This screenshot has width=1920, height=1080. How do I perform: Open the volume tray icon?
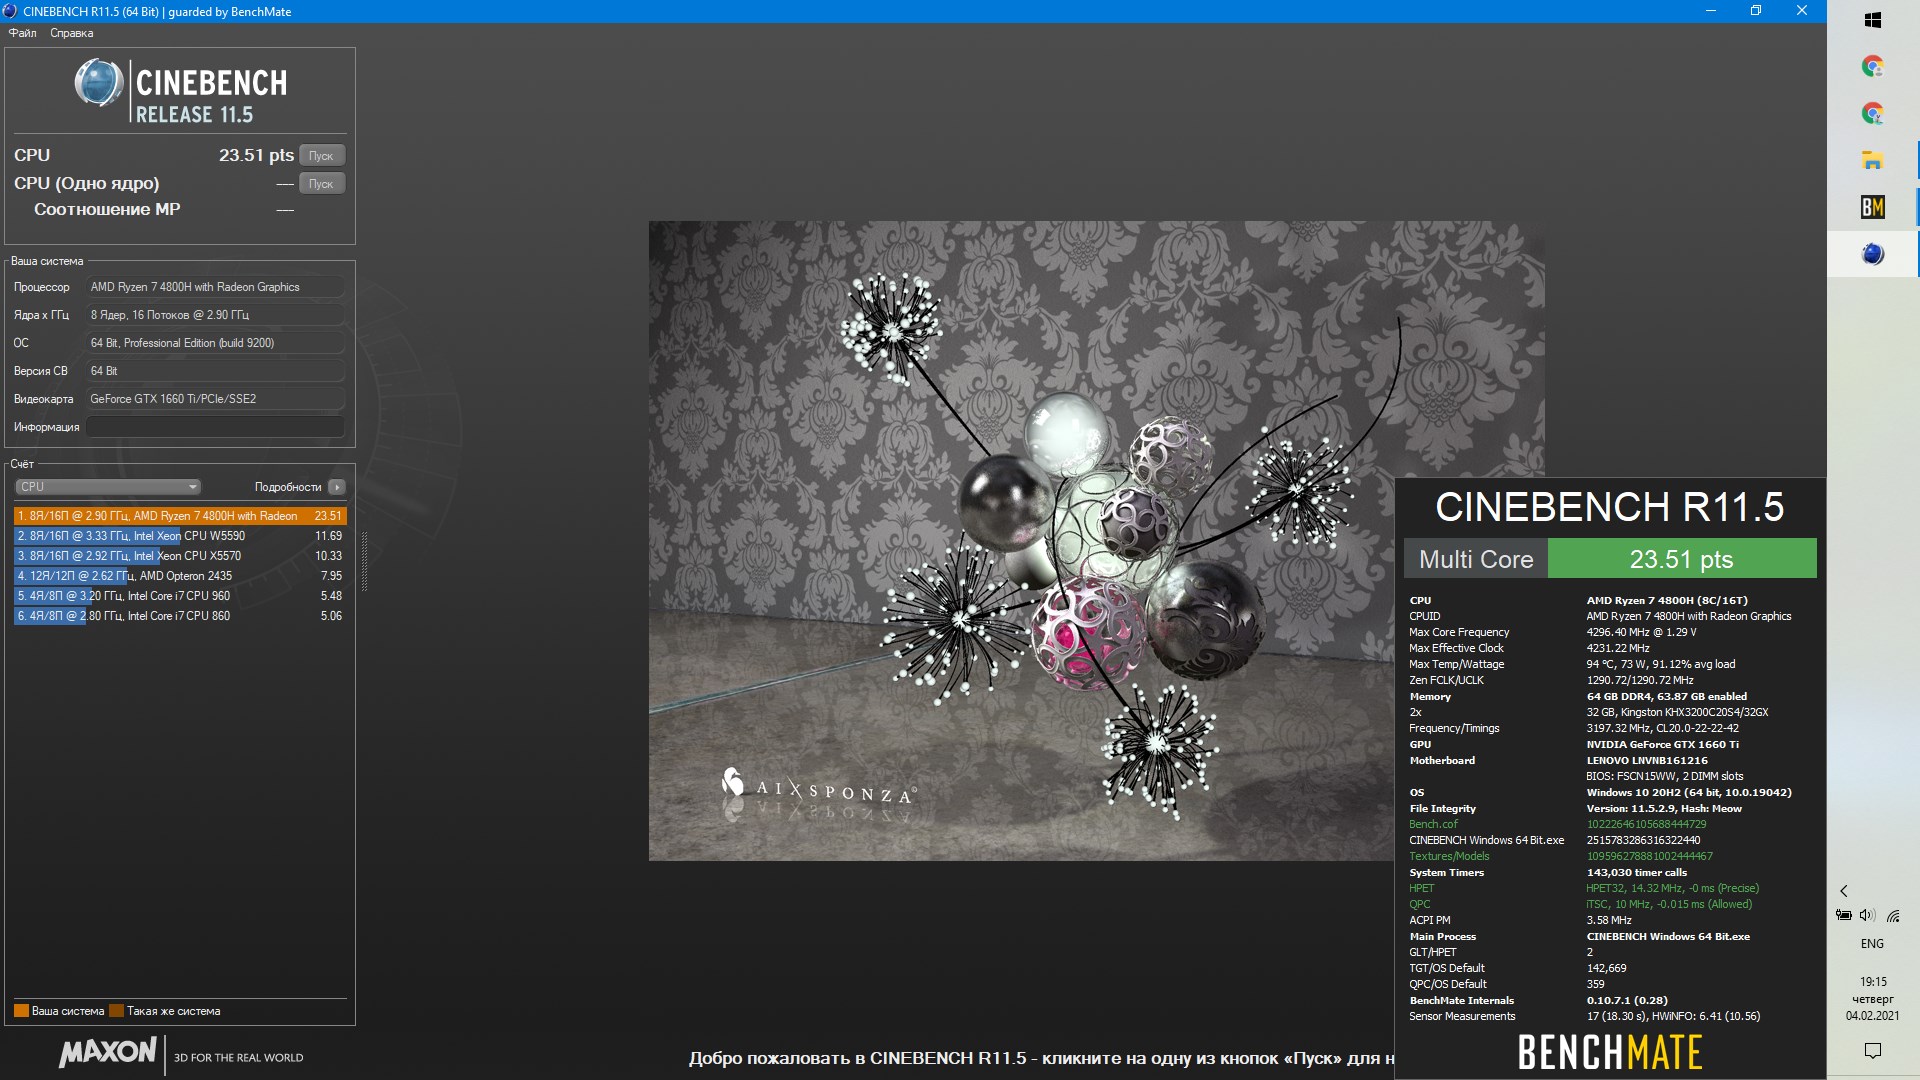(1867, 915)
